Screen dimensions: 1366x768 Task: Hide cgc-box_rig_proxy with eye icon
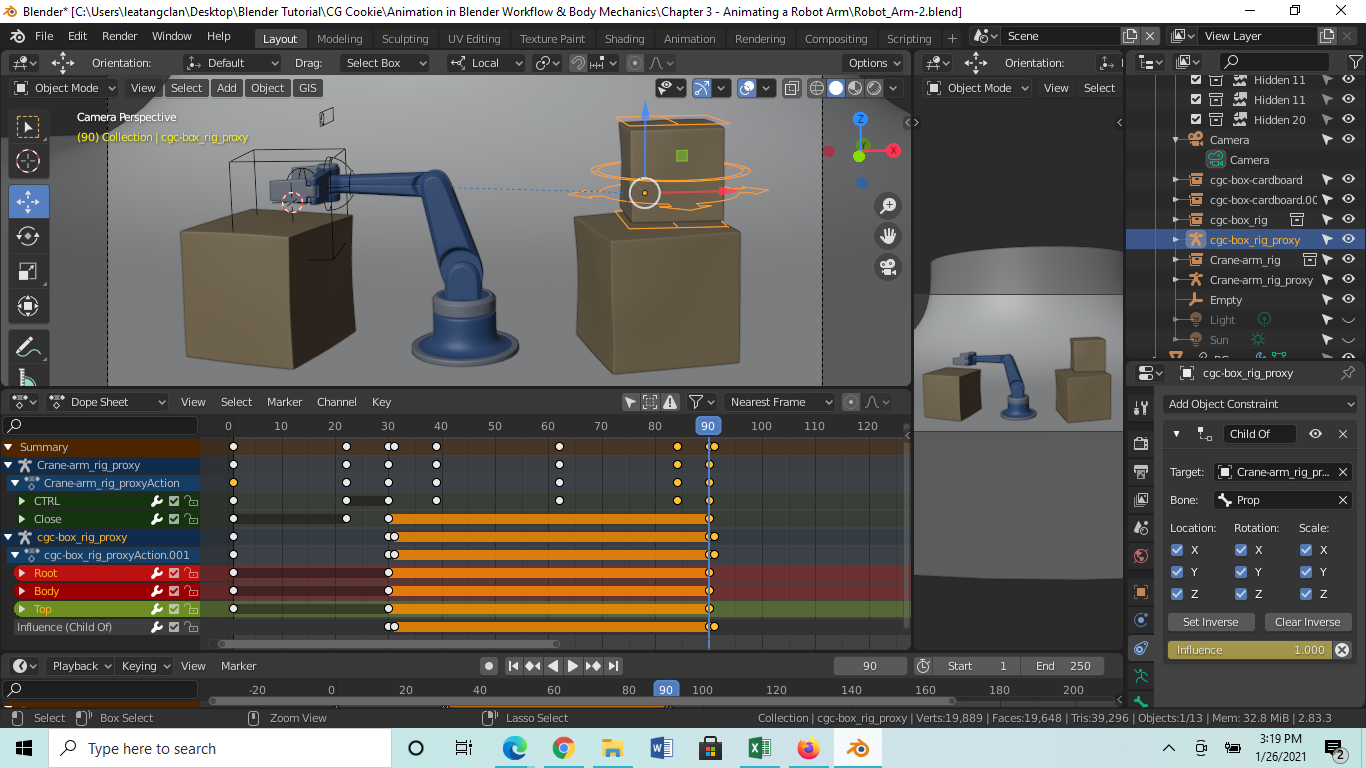click(x=1348, y=240)
